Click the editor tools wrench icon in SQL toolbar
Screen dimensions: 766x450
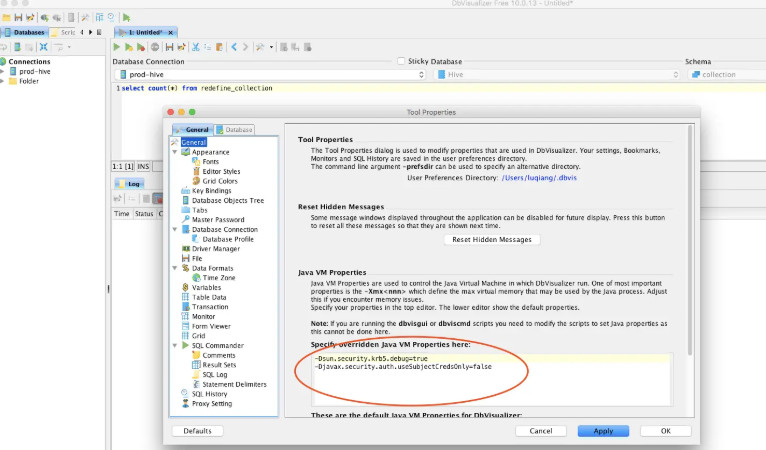pyautogui.click(x=260, y=47)
